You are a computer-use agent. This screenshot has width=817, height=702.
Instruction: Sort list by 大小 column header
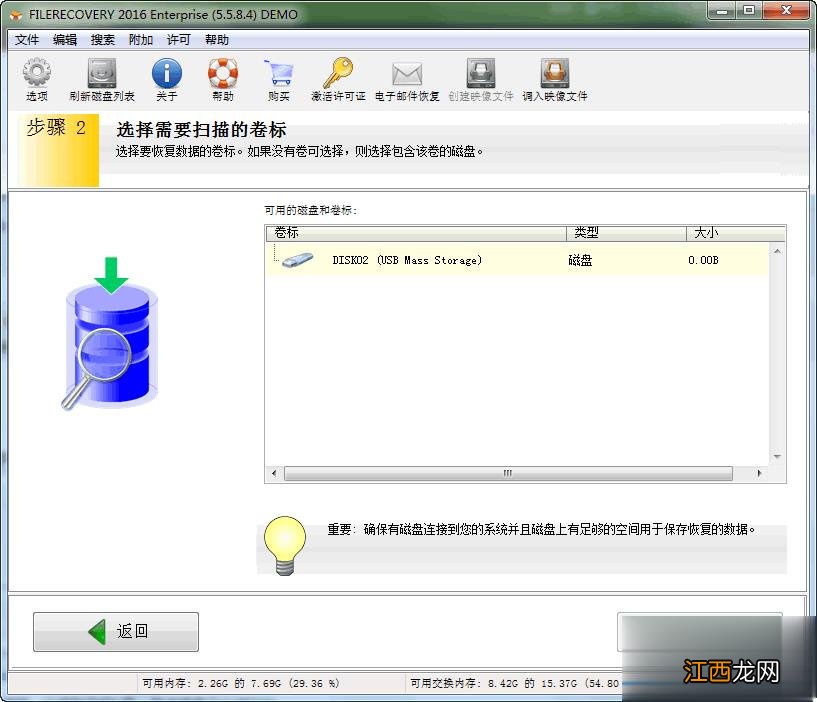728,233
